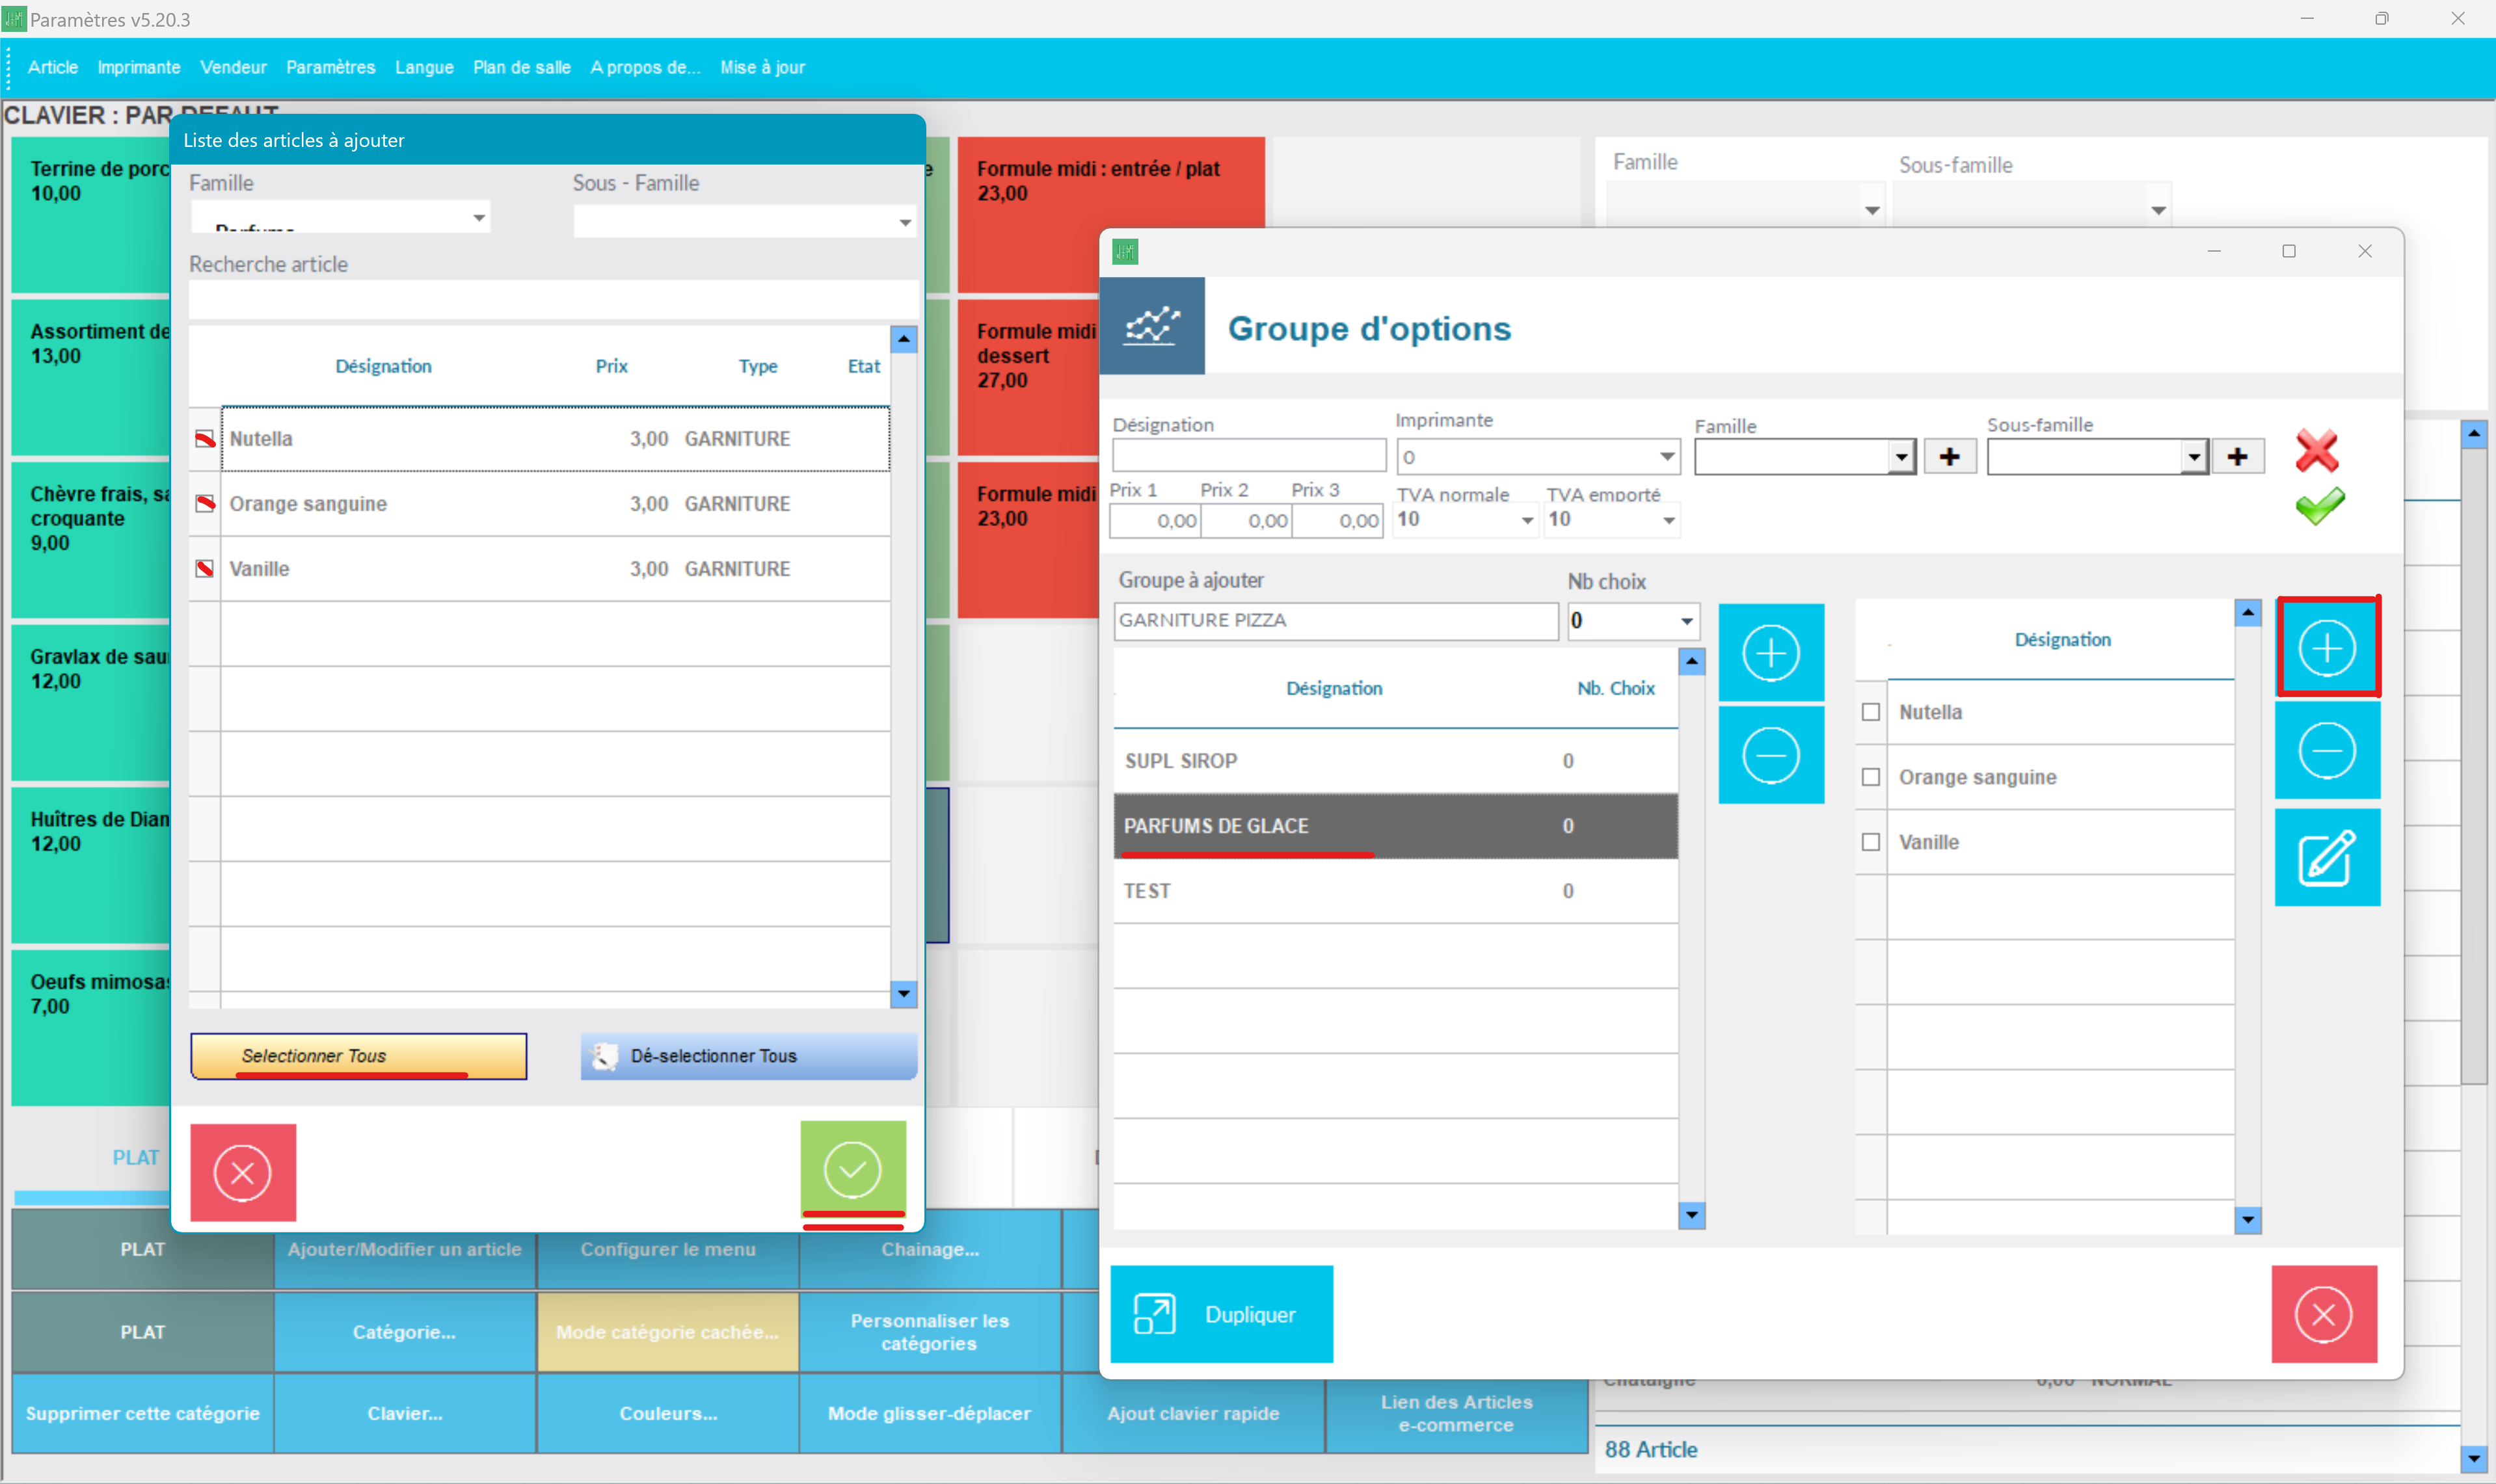The width and height of the screenshot is (2496, 1484).
Task: Click the Groupe d'options window title icon
Action: 1126,251
